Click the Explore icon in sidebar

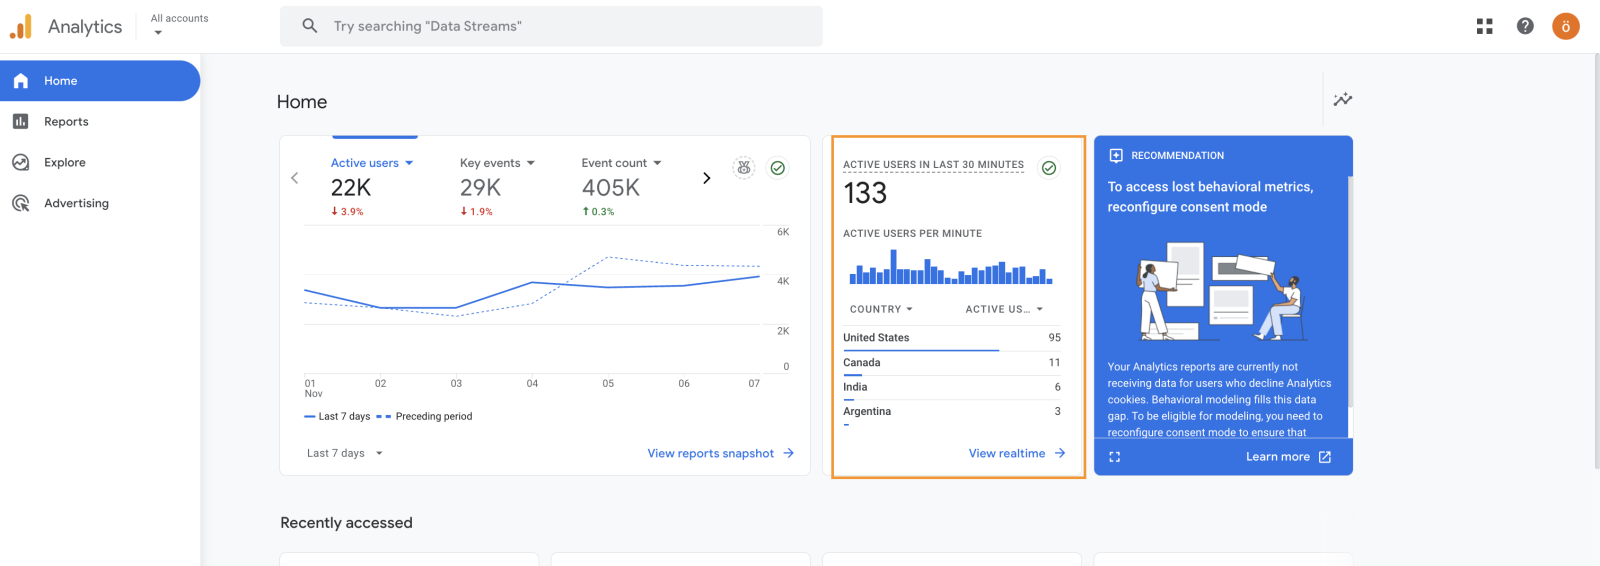pos(21,162)
